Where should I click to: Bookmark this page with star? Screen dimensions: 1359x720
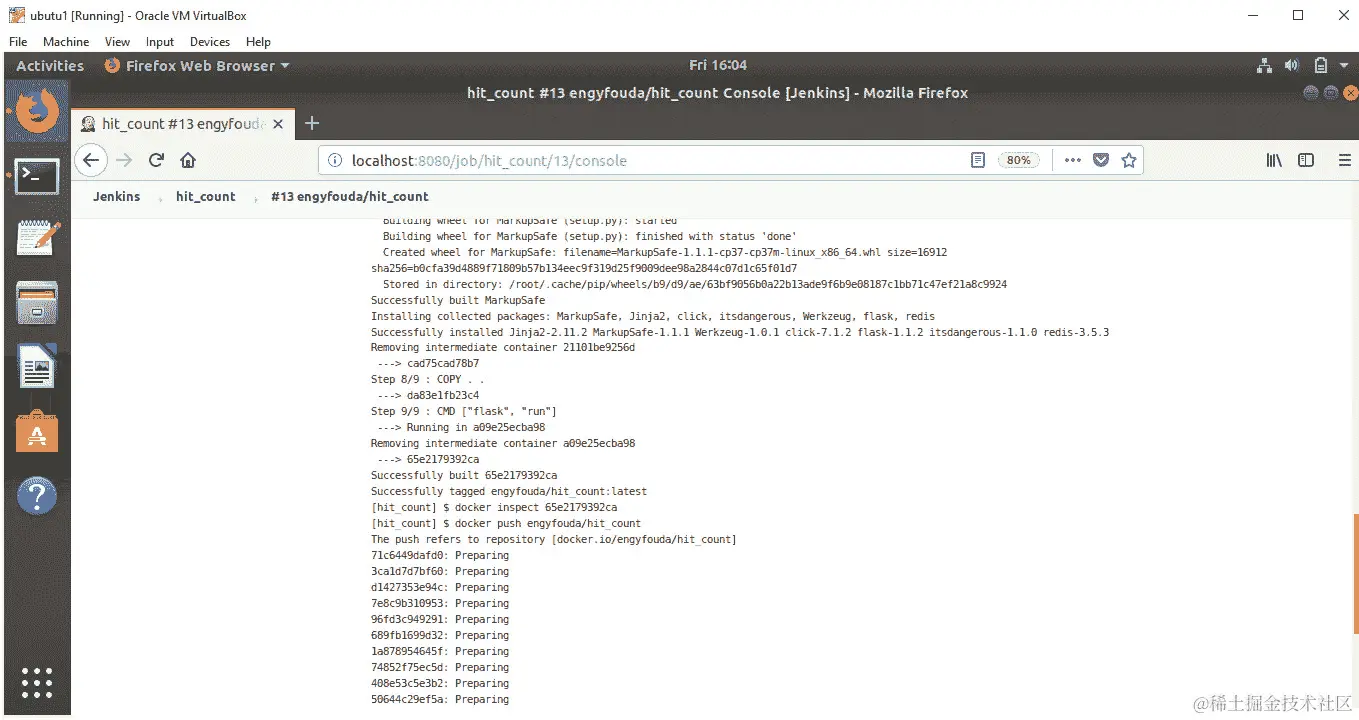(x=1129, y=160)
